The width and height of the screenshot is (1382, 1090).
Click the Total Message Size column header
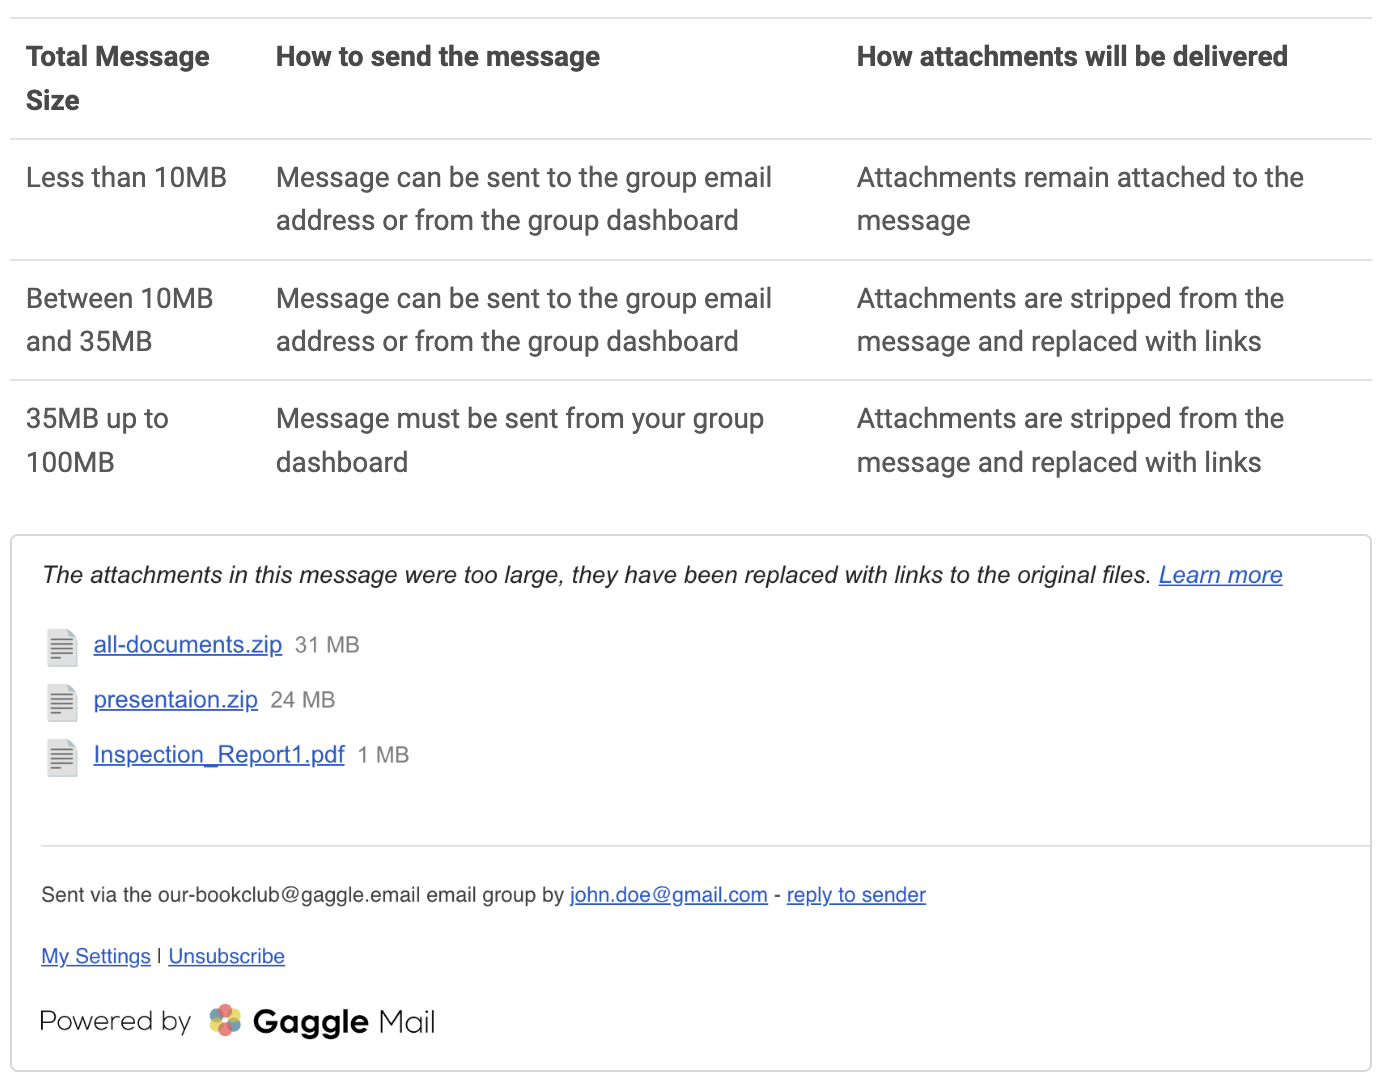click(118, 78)
